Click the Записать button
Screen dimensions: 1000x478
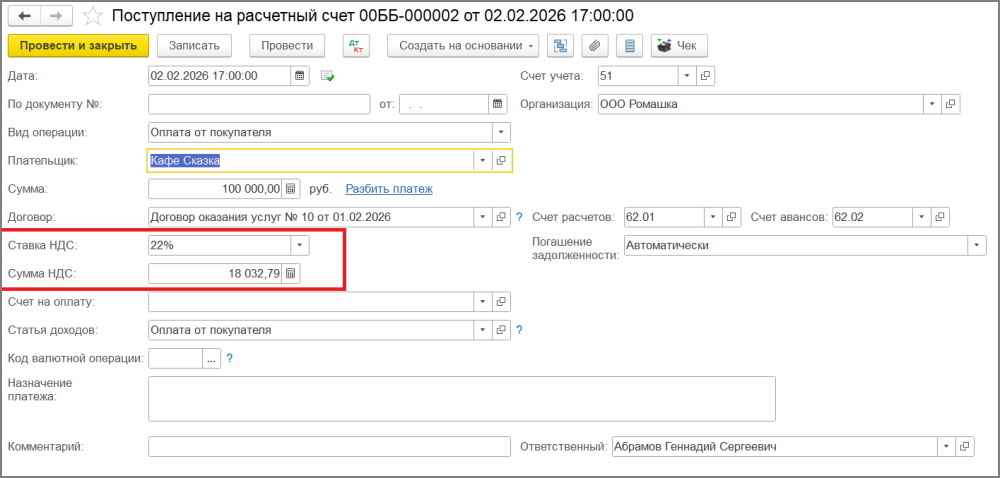pyautogui.click(x=195, y=46)
